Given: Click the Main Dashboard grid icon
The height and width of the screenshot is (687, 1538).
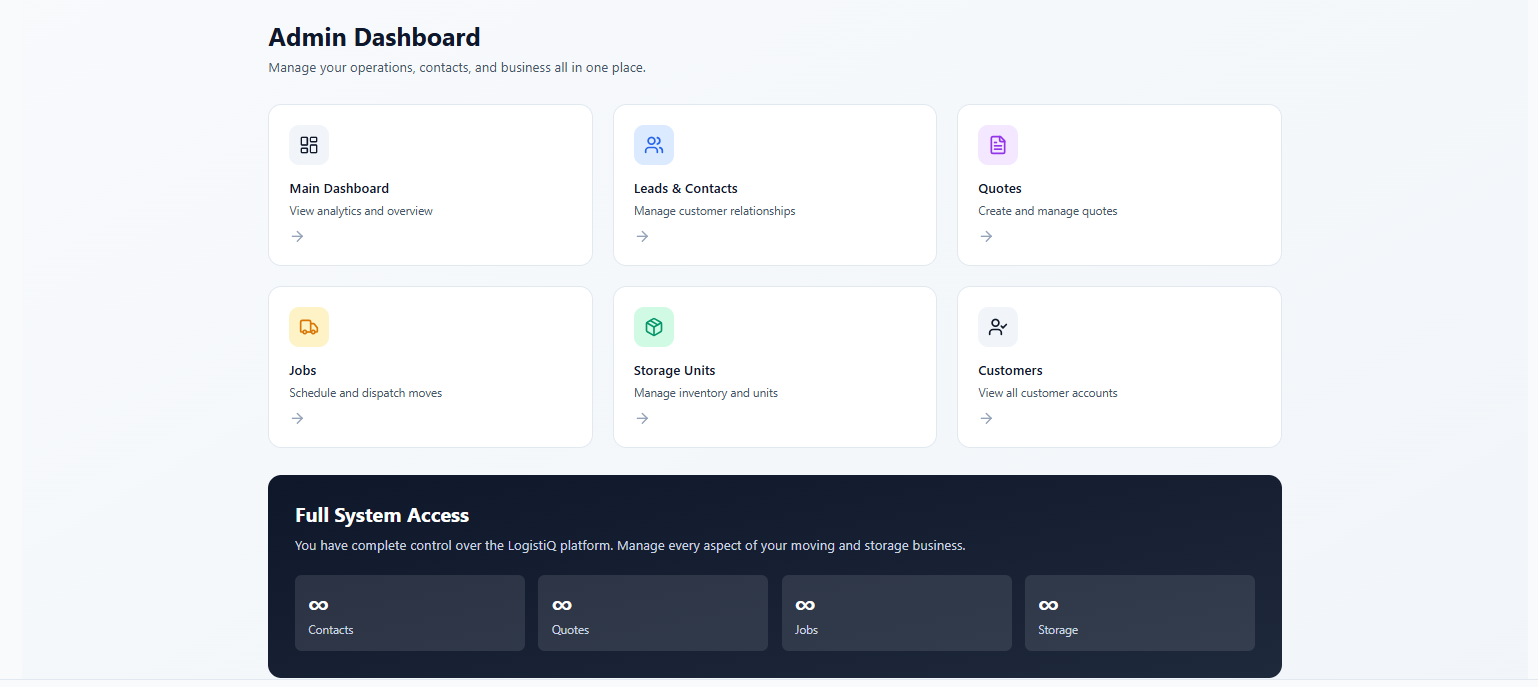Looking at the screenshot, I should point(309,145).
